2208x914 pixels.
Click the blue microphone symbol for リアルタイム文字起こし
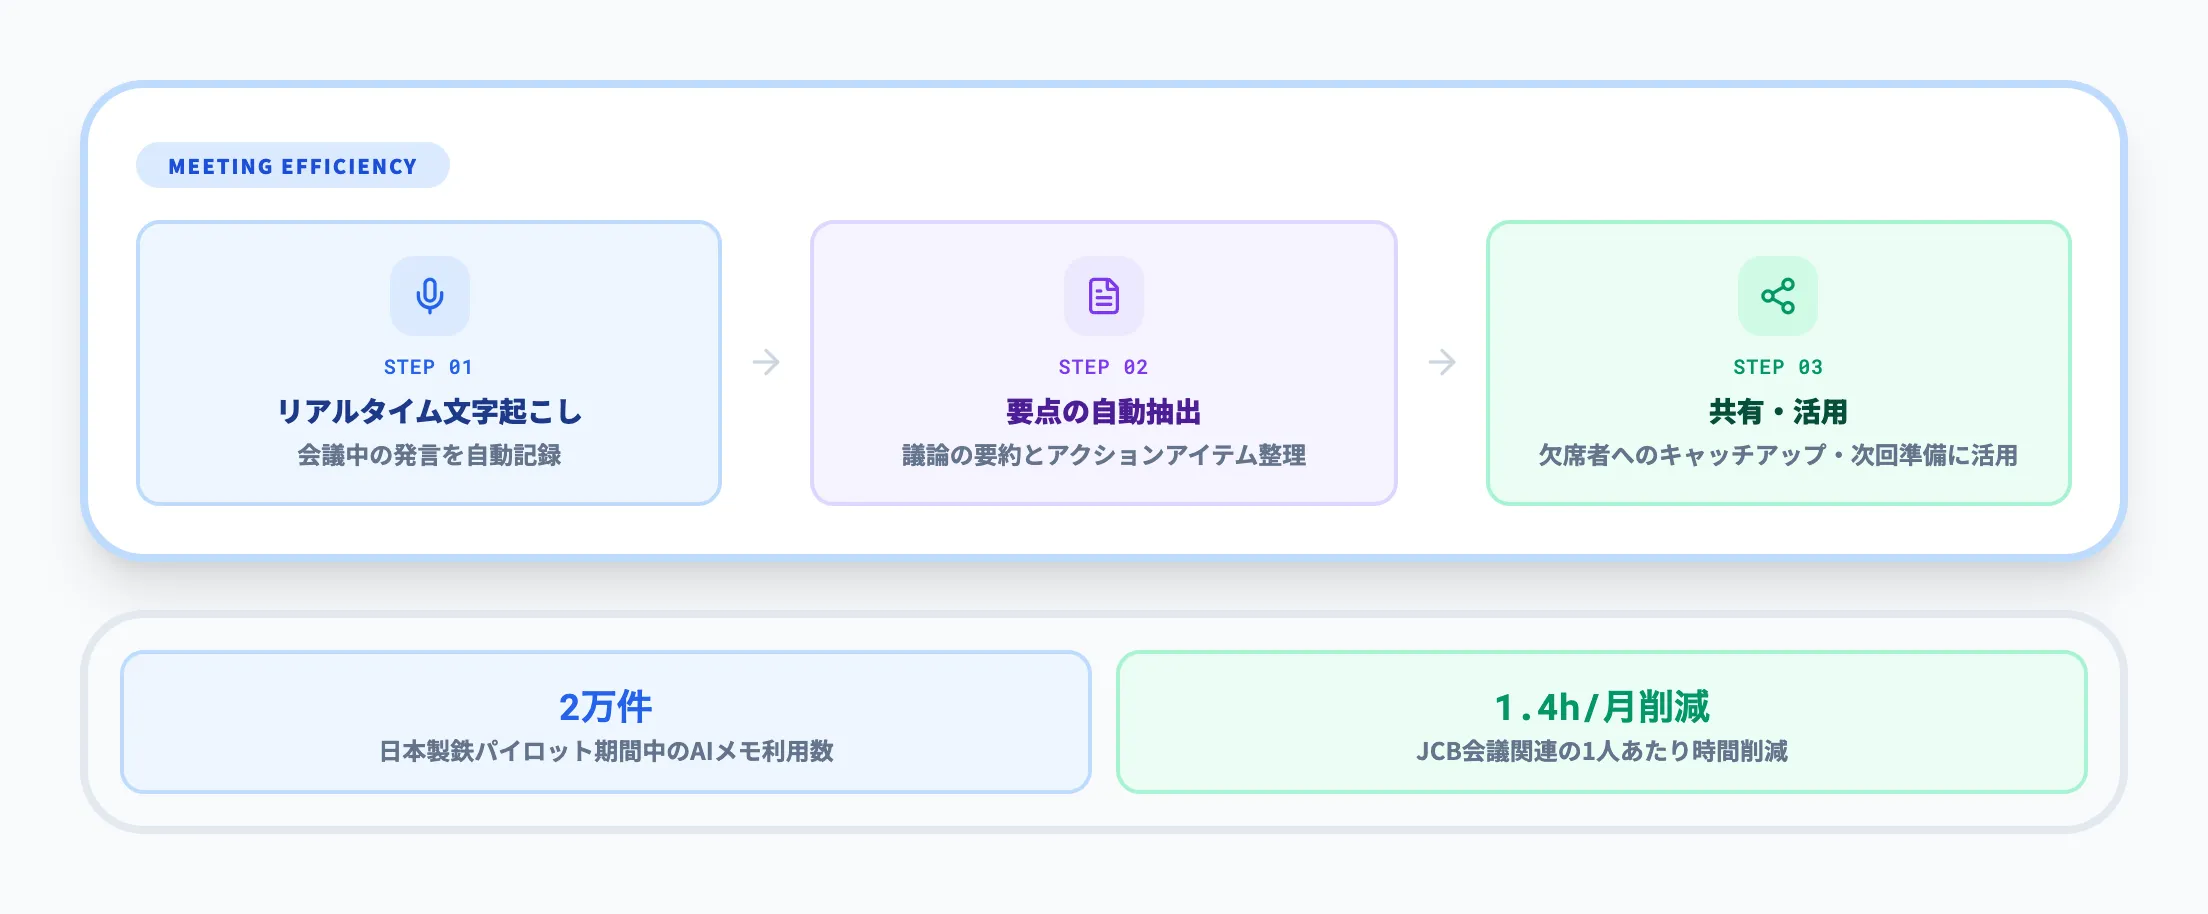(x=428, y=295)
